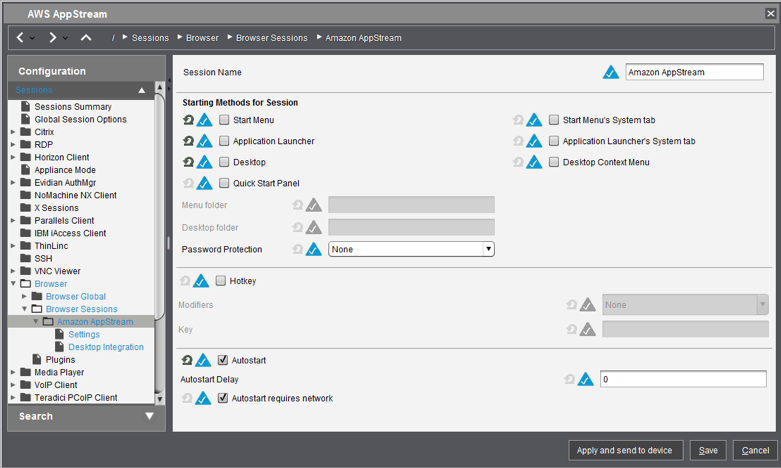Click the blue triangle icon next to Session Name
781x468 pixels.
tap(611, 72)
